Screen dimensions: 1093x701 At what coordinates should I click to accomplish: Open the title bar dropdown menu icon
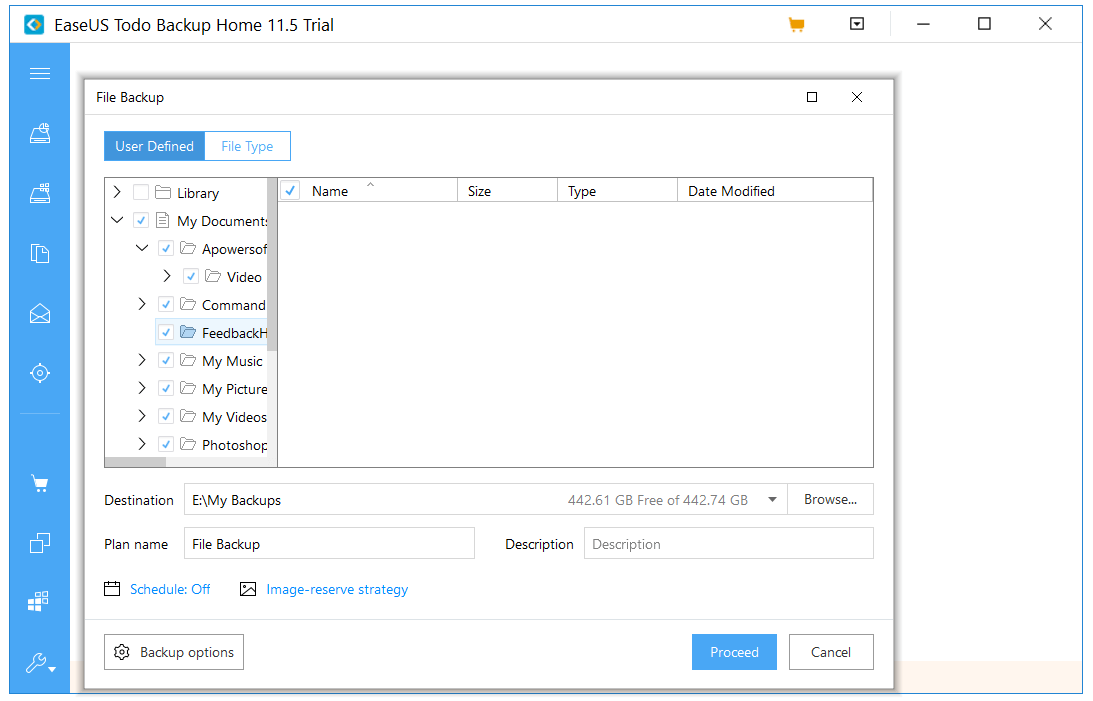tap(857, 24)
